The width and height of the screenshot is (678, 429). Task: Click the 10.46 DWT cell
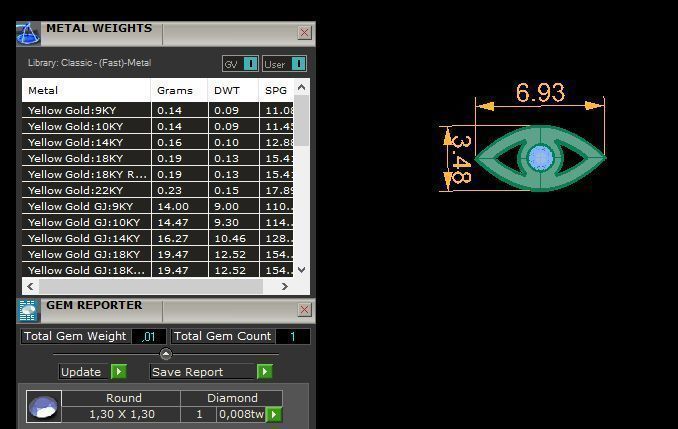point(233,238)
